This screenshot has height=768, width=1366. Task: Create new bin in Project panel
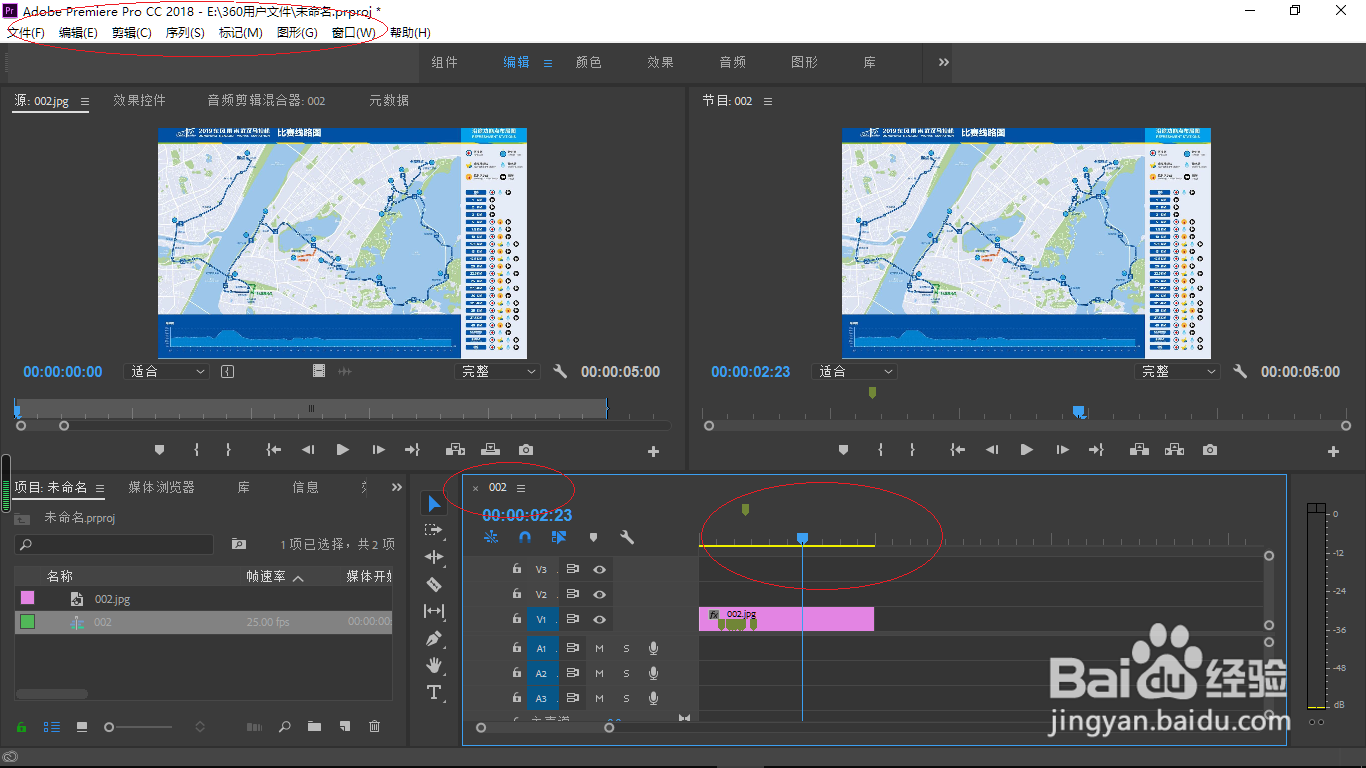[x=314, y=726]
